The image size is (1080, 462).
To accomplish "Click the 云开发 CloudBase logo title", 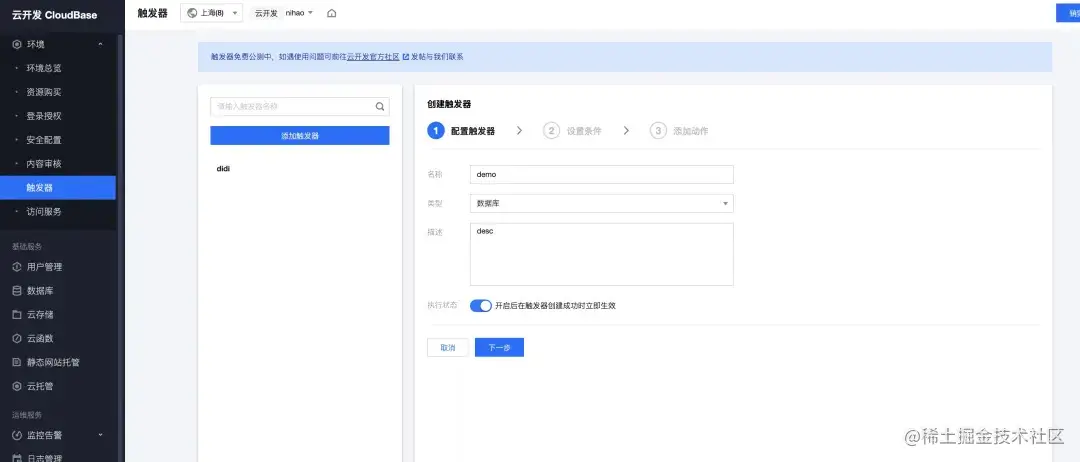I will 54,14.
